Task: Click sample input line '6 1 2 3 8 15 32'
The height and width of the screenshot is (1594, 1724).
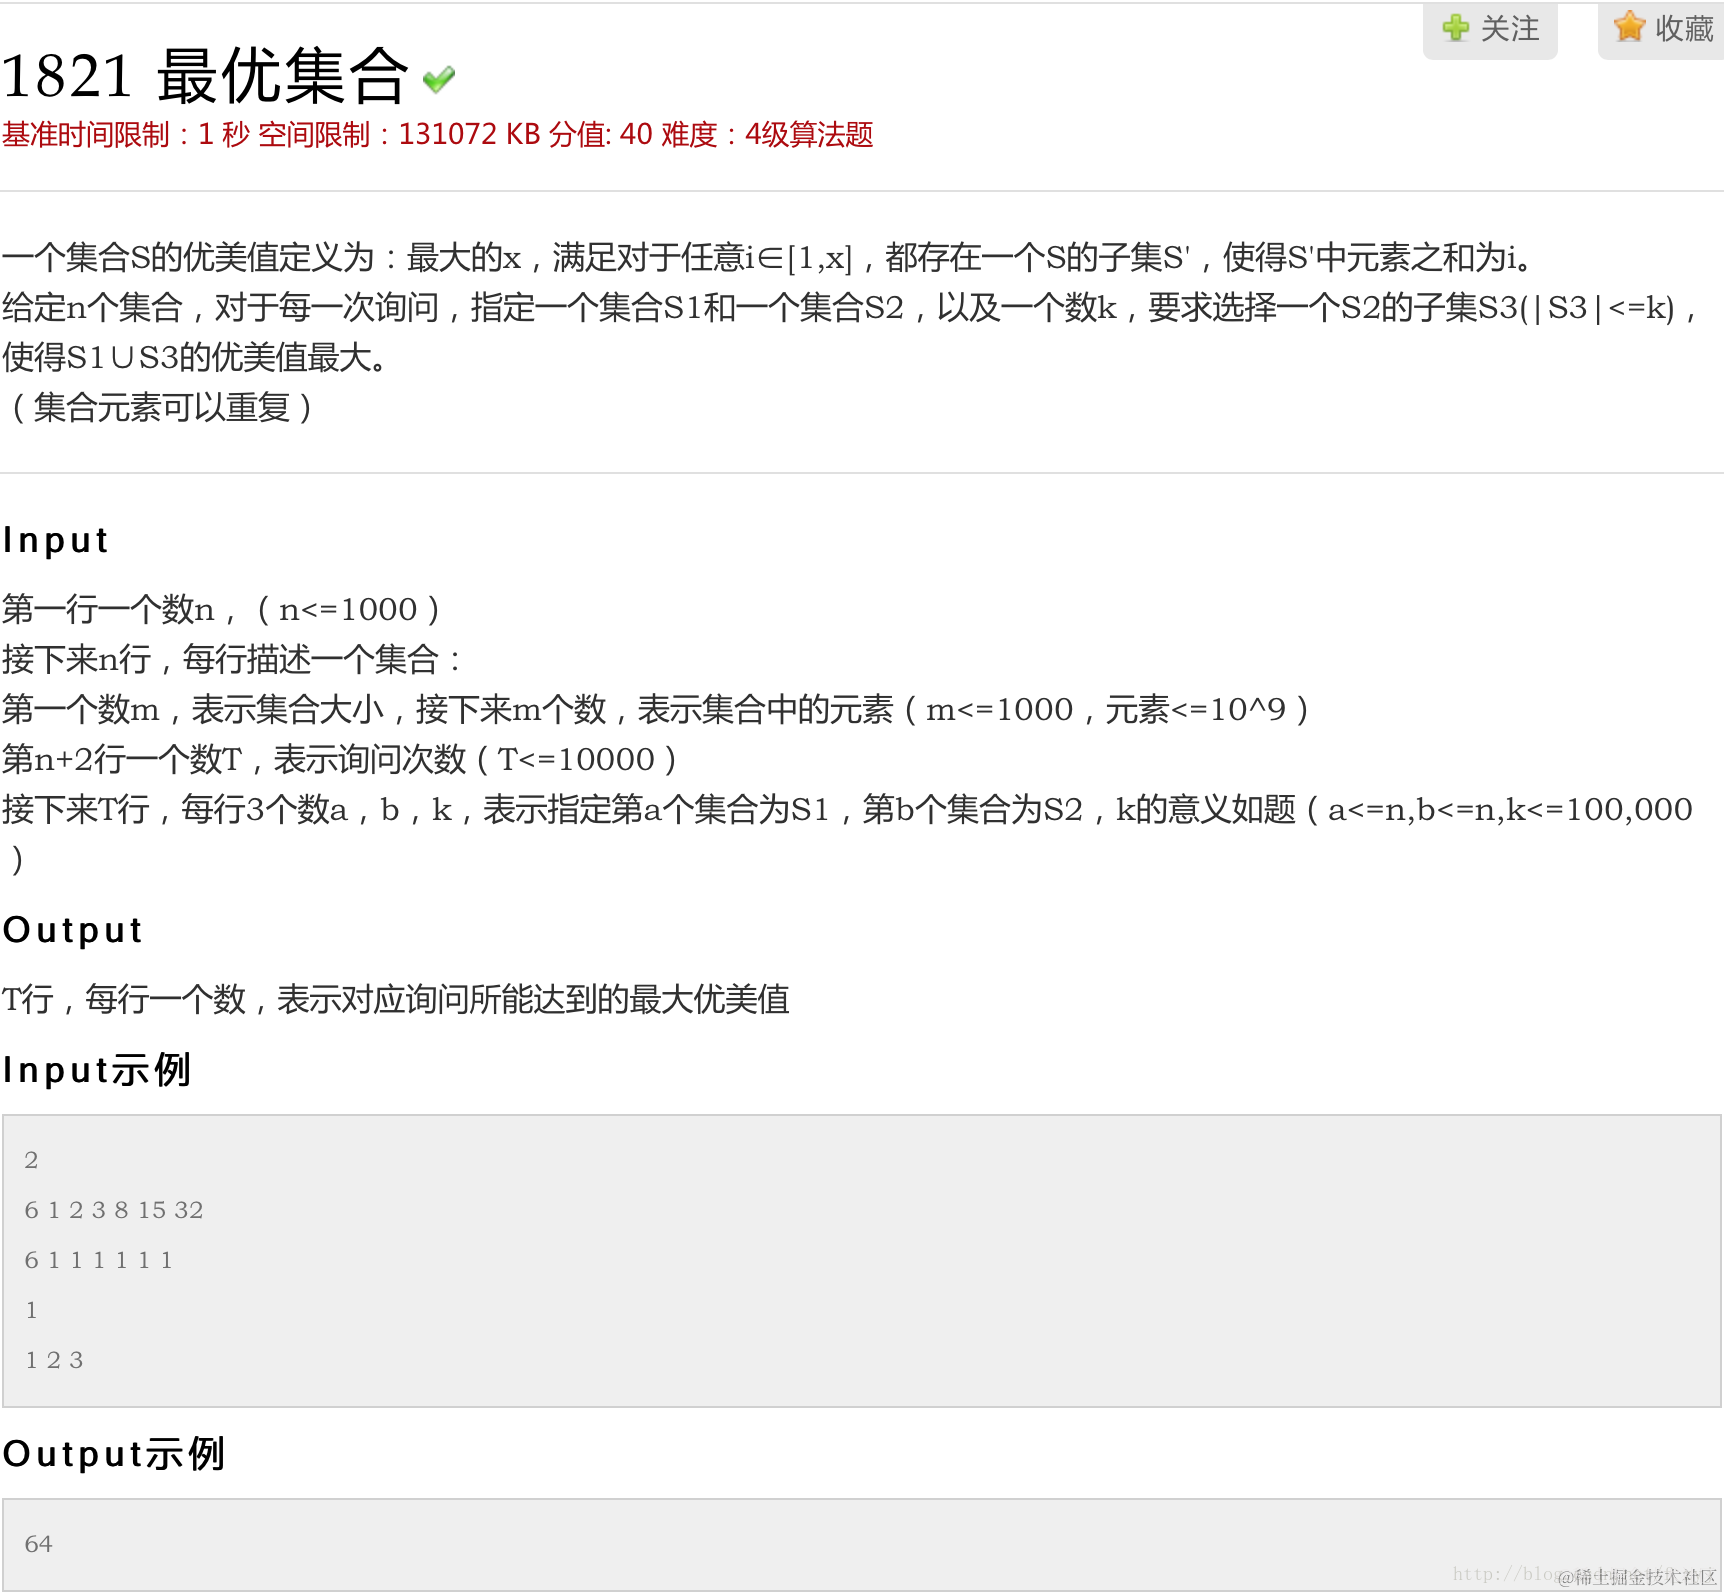Action: [114, 1210]
